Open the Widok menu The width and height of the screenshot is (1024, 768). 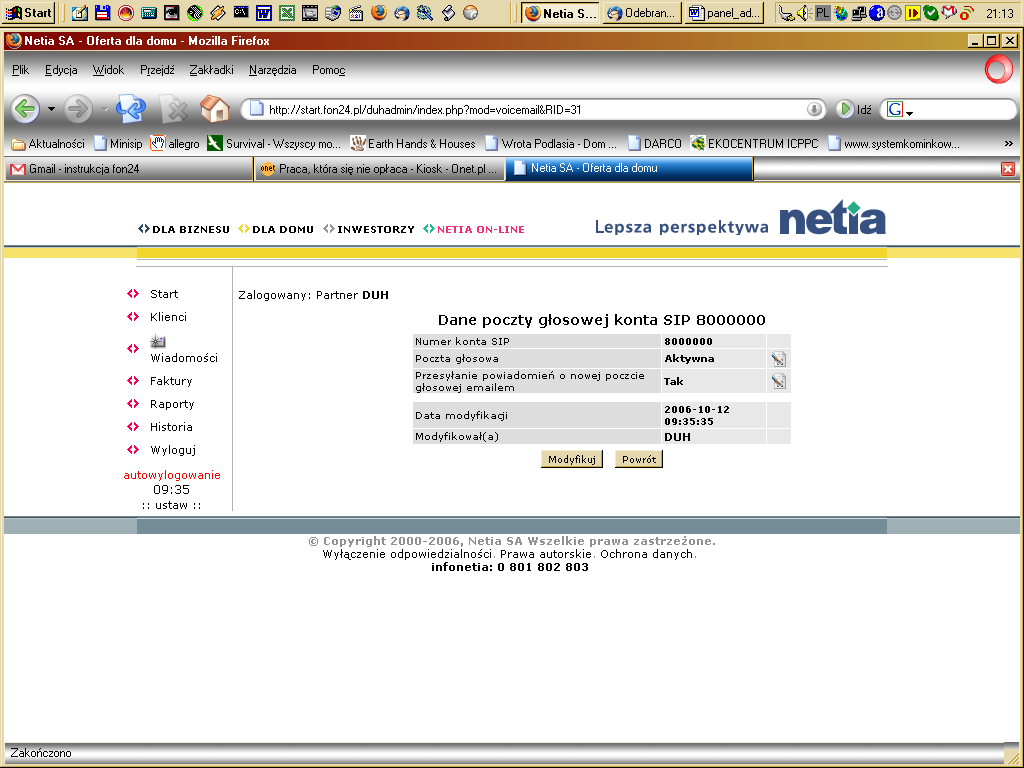click(108, 70)
